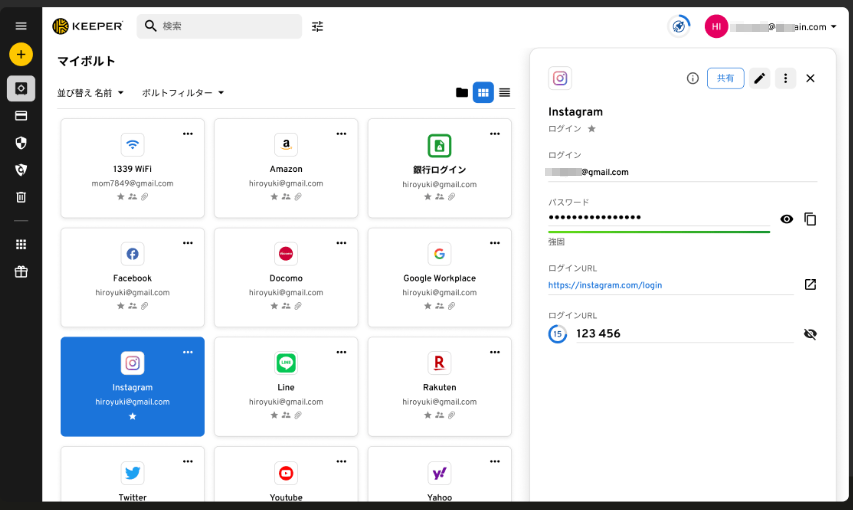This screenshot has height=510, width=853.
Task: Hide the two-factor code 123 456
Action: [810, 334]
